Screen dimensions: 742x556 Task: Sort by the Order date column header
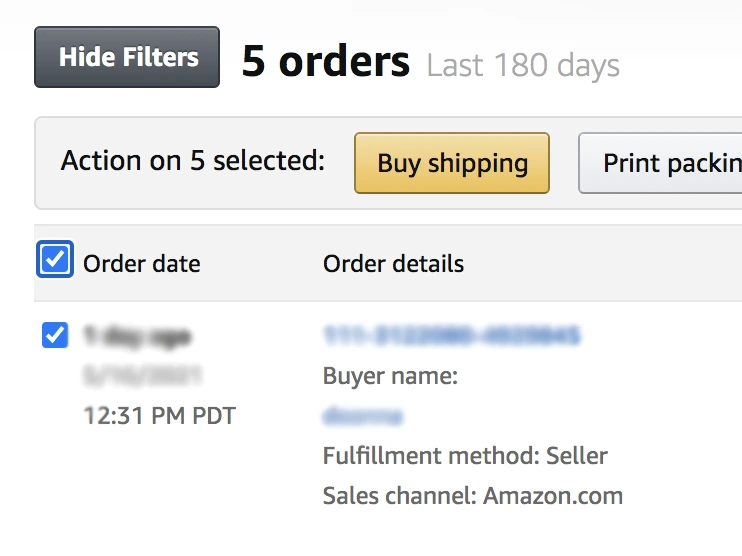click(141, 264)
